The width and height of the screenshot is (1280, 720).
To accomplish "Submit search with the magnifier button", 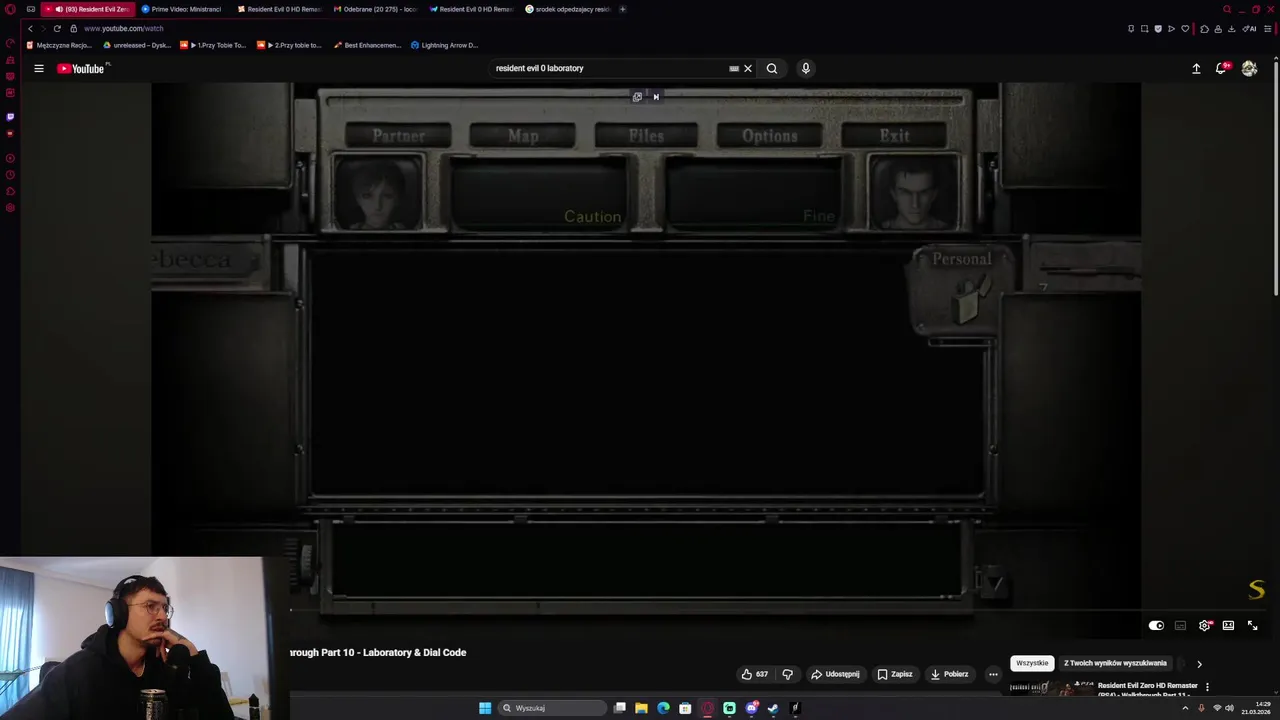I will pyautogui.click(x=772, y=69).
